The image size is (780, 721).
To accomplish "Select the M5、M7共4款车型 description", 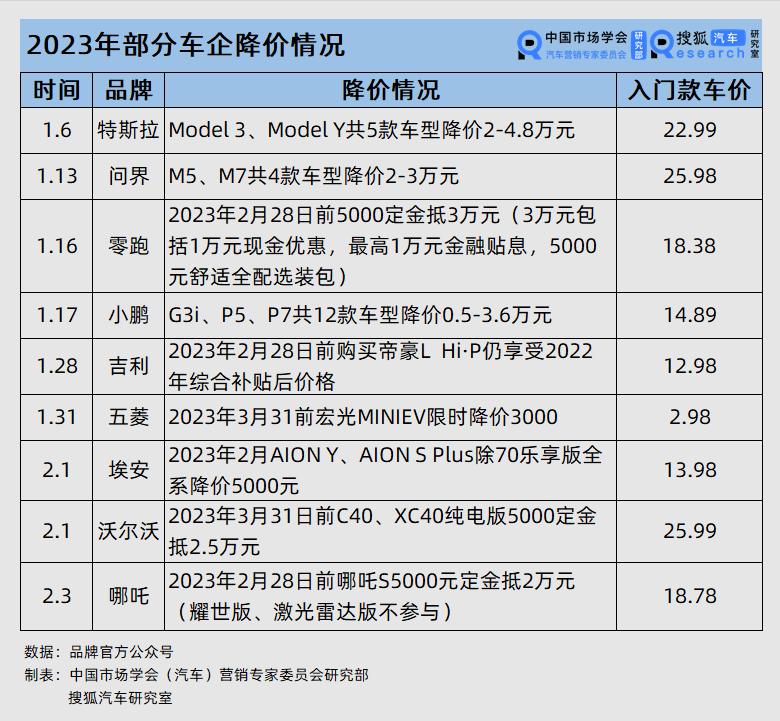I will (313, 176).
